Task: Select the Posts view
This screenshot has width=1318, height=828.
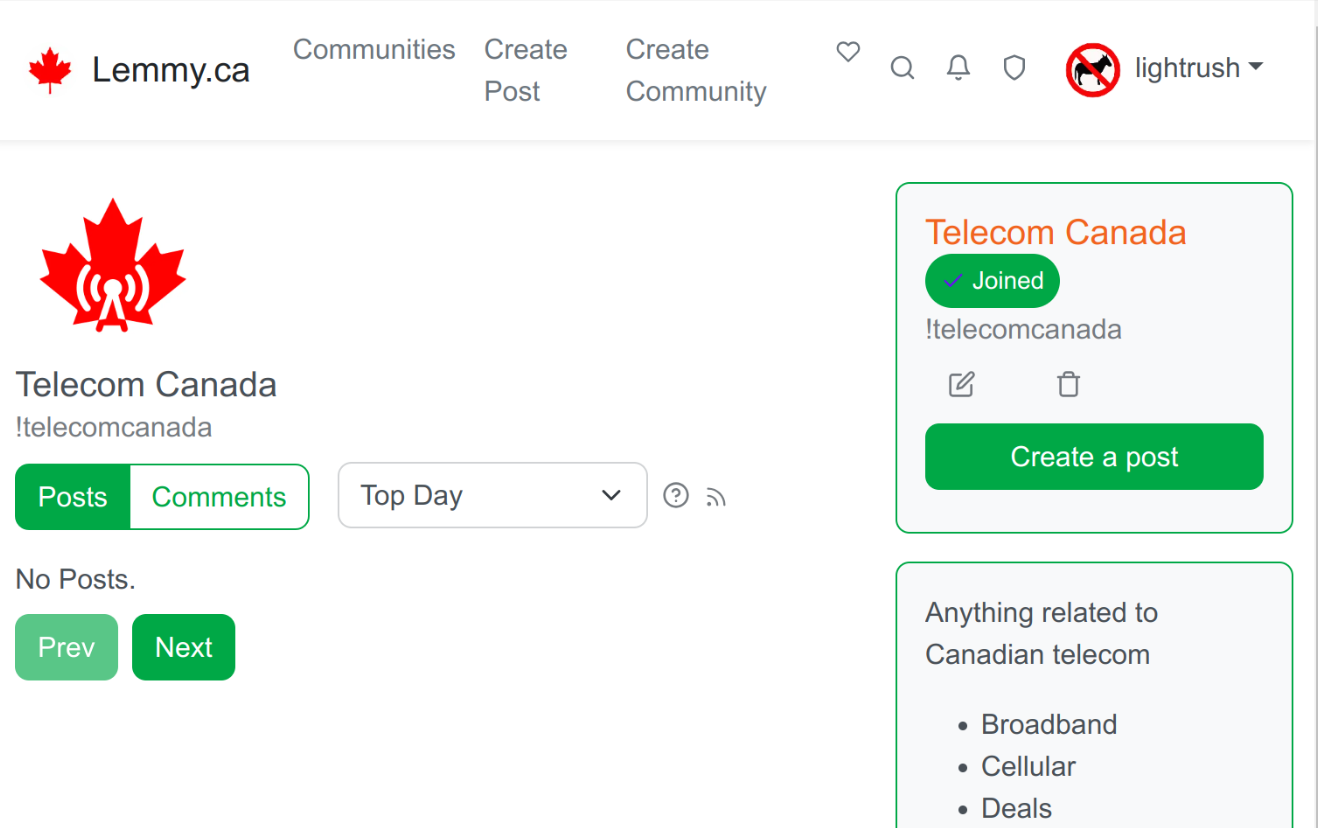Action: tap(72, 496)
